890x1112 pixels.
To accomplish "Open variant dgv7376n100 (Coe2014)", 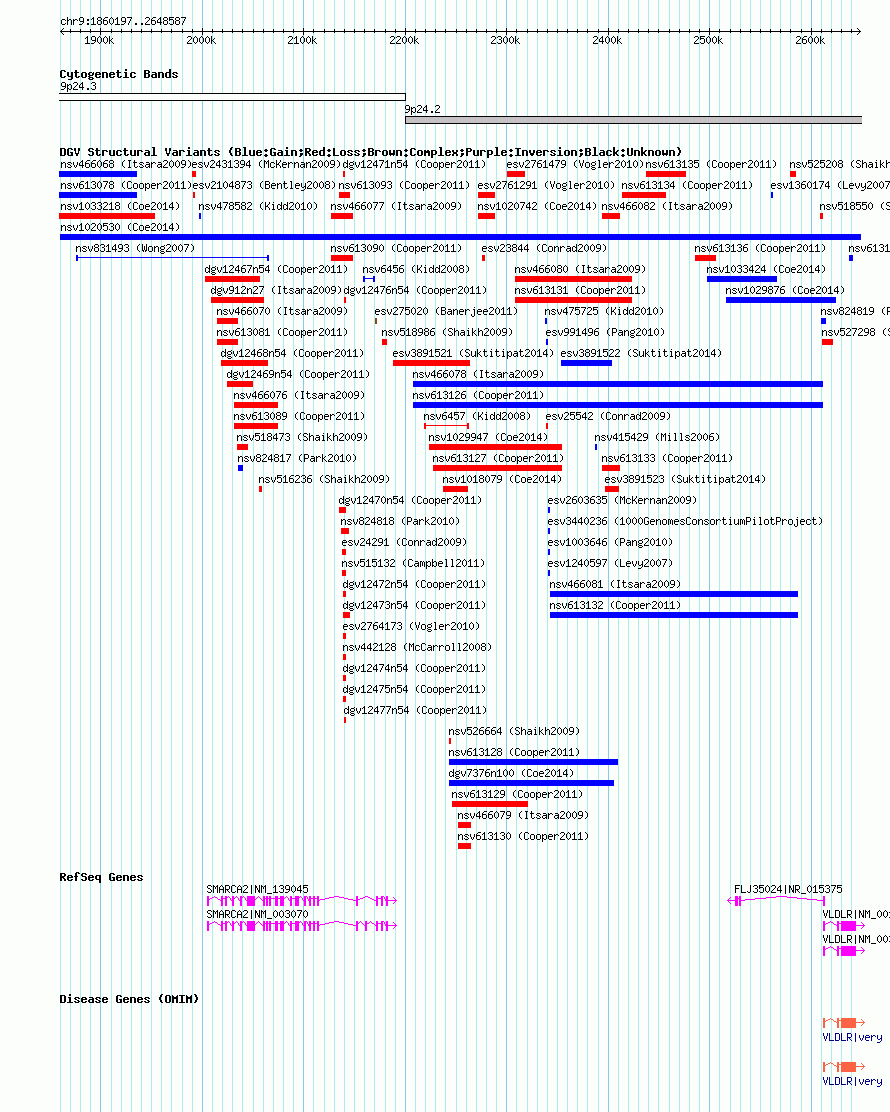I will (511, 774).
